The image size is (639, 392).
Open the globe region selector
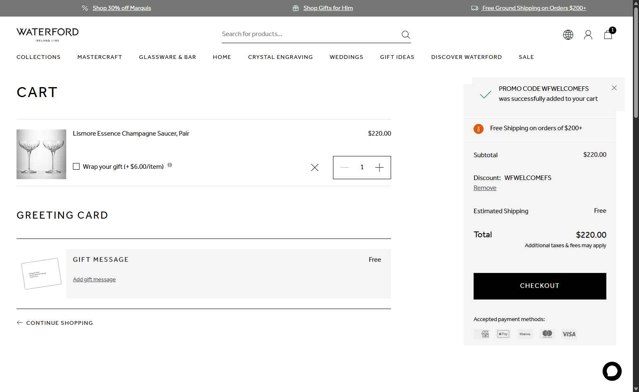(568, 35)
